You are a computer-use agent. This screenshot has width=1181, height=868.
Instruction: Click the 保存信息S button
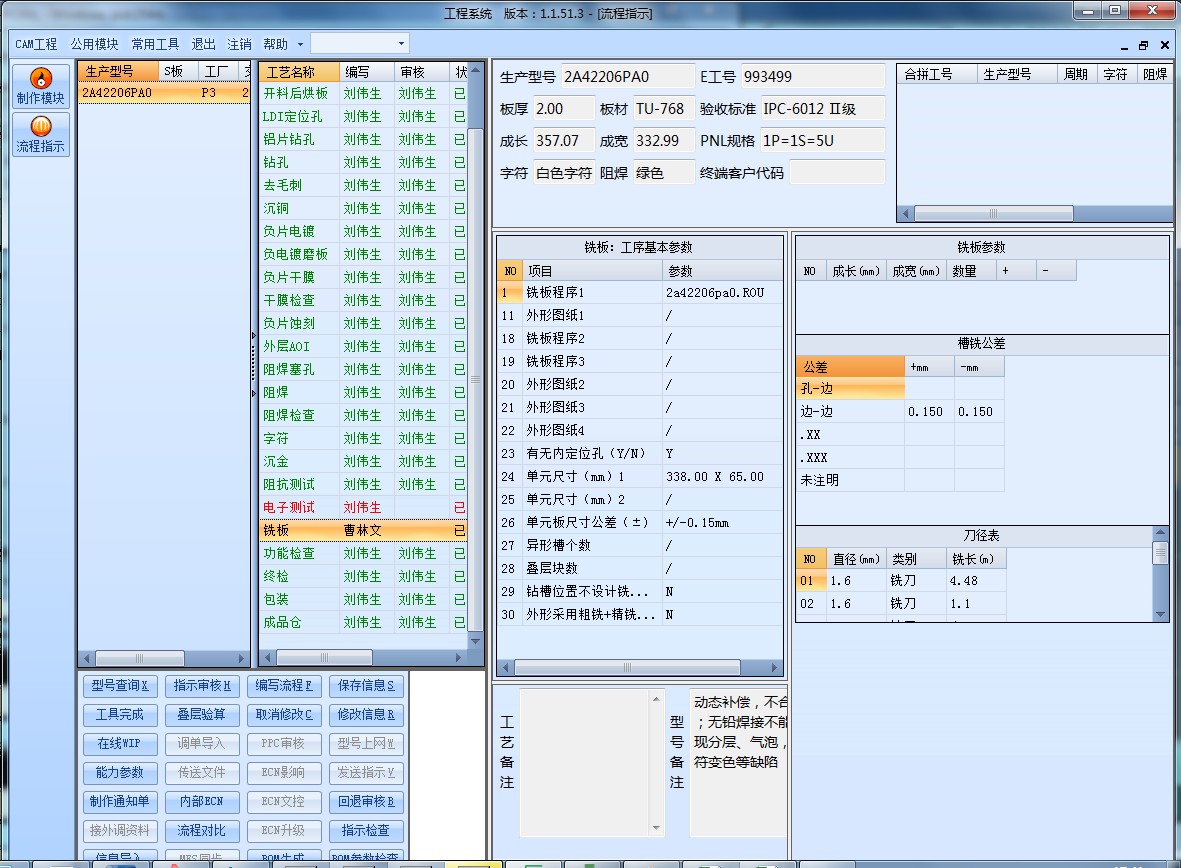click(366, 686)
